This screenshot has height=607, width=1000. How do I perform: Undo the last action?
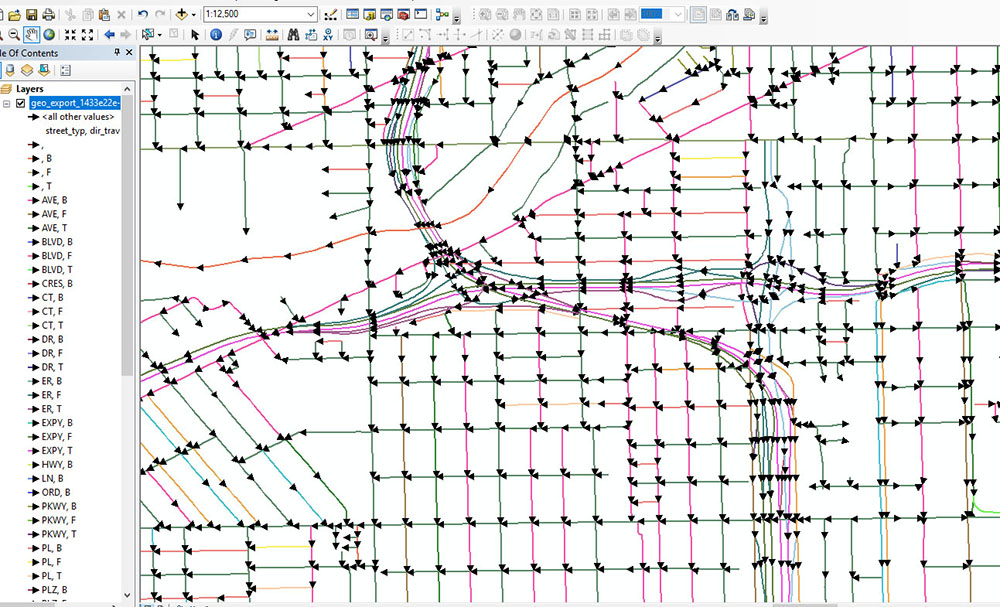(143, 14)
